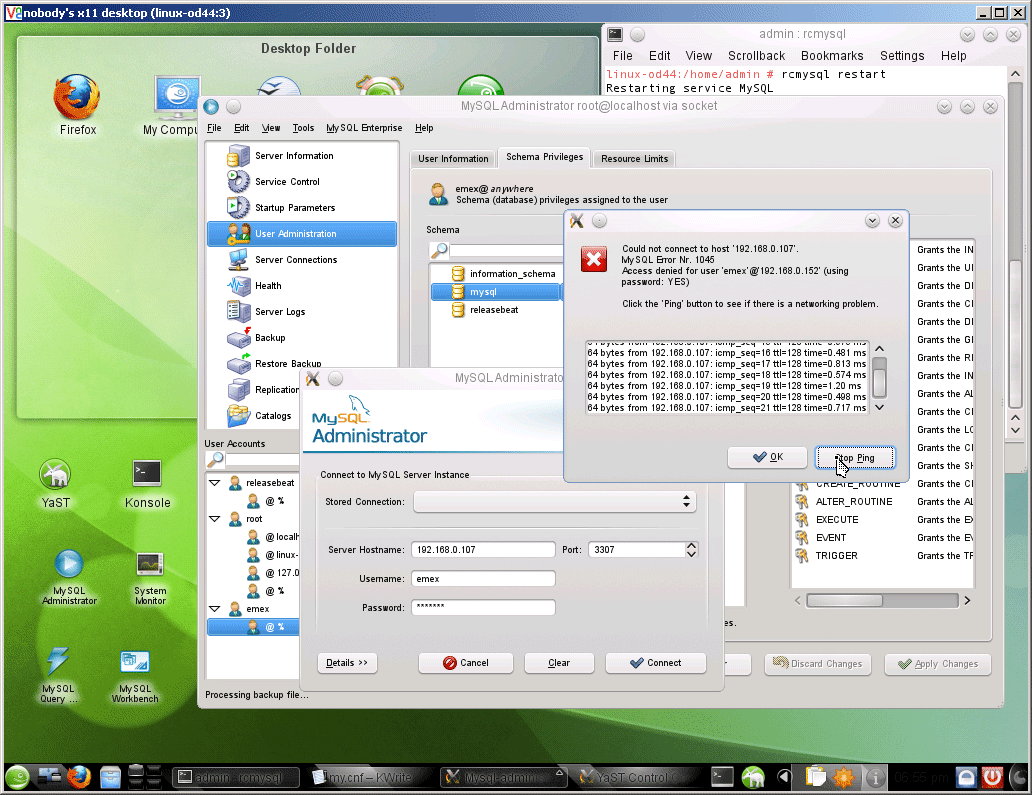Open Bookmarks menu in Konsole
Screen dimensions: 1032x795
(832, 56)
